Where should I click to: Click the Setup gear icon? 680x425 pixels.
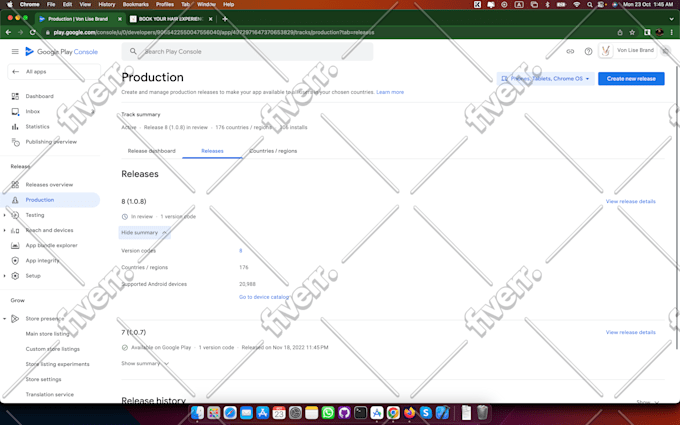coord(15,276)
